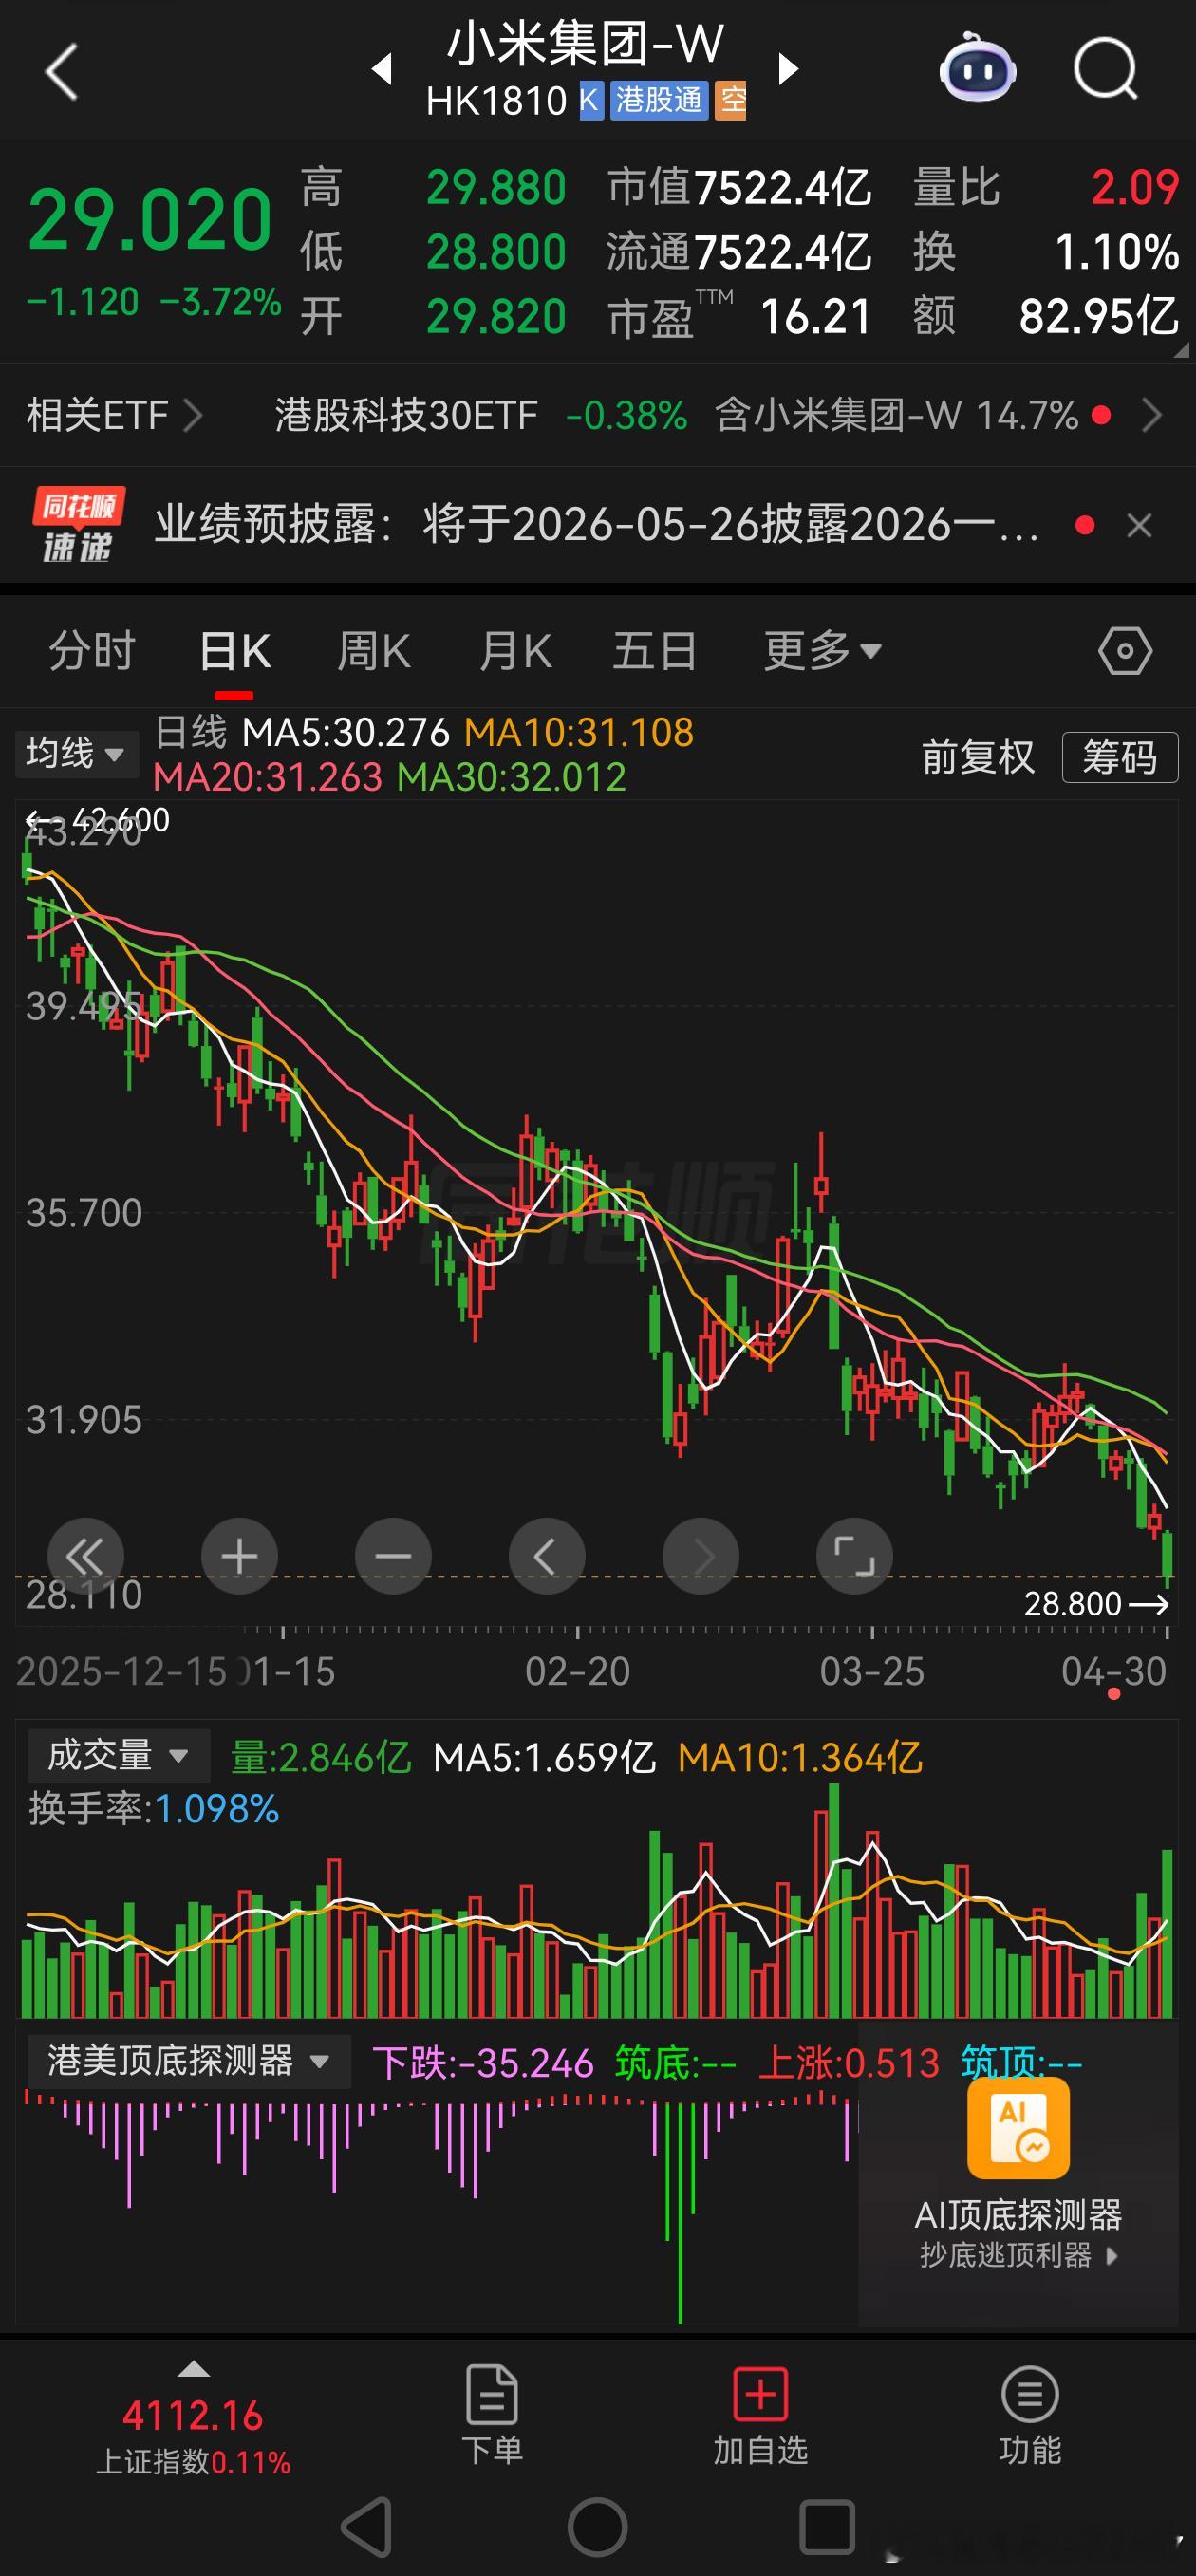Expand the index bar up arrow
This screenshot has height=2576, width=1196.
click(193, 2369)
